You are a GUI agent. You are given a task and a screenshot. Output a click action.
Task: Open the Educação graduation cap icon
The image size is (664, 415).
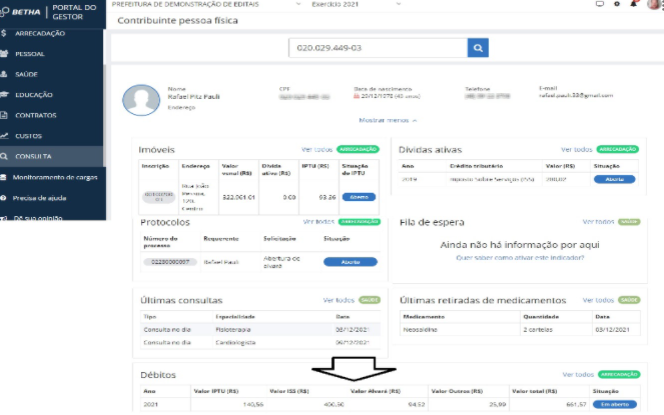click(7, 95)
